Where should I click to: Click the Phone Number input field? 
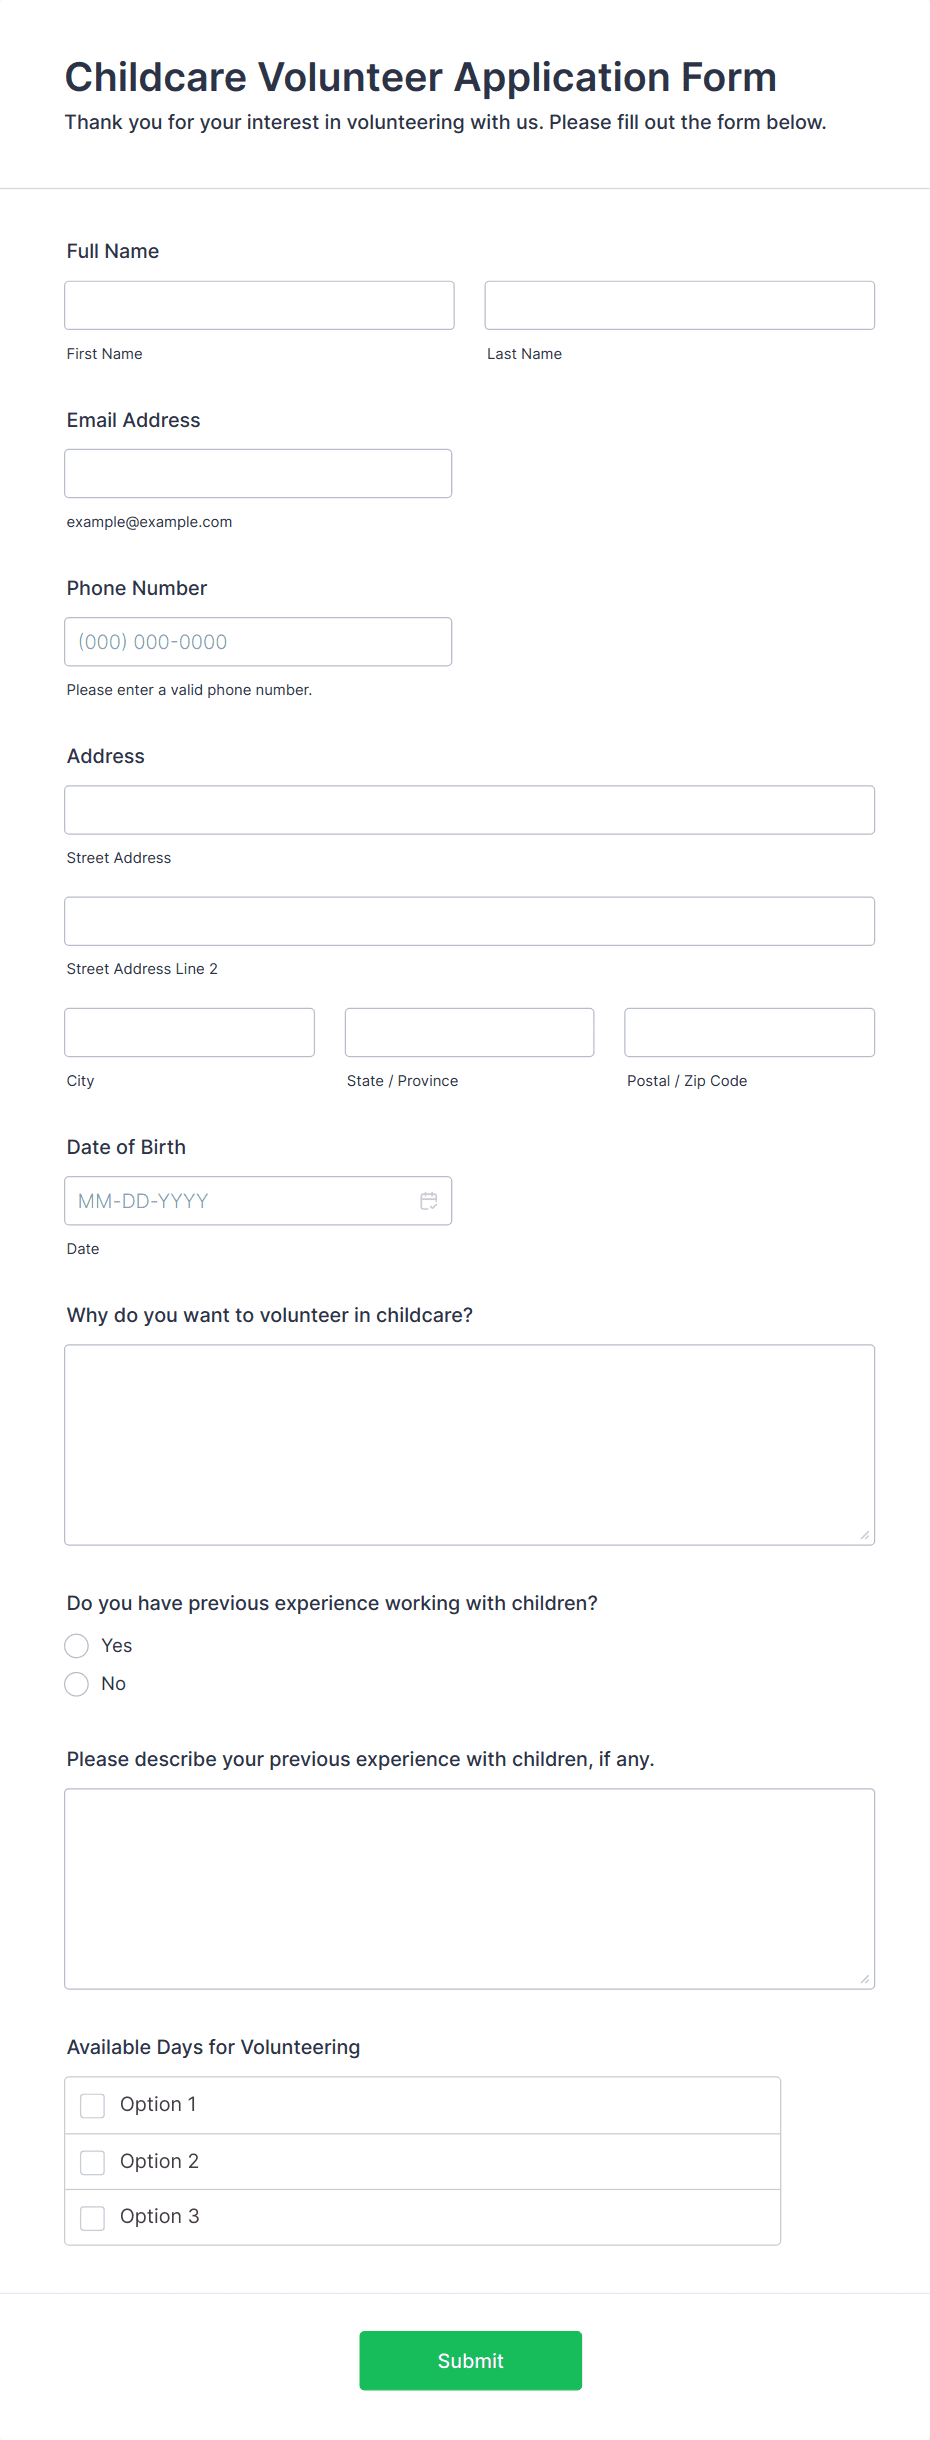coord(258,641)
